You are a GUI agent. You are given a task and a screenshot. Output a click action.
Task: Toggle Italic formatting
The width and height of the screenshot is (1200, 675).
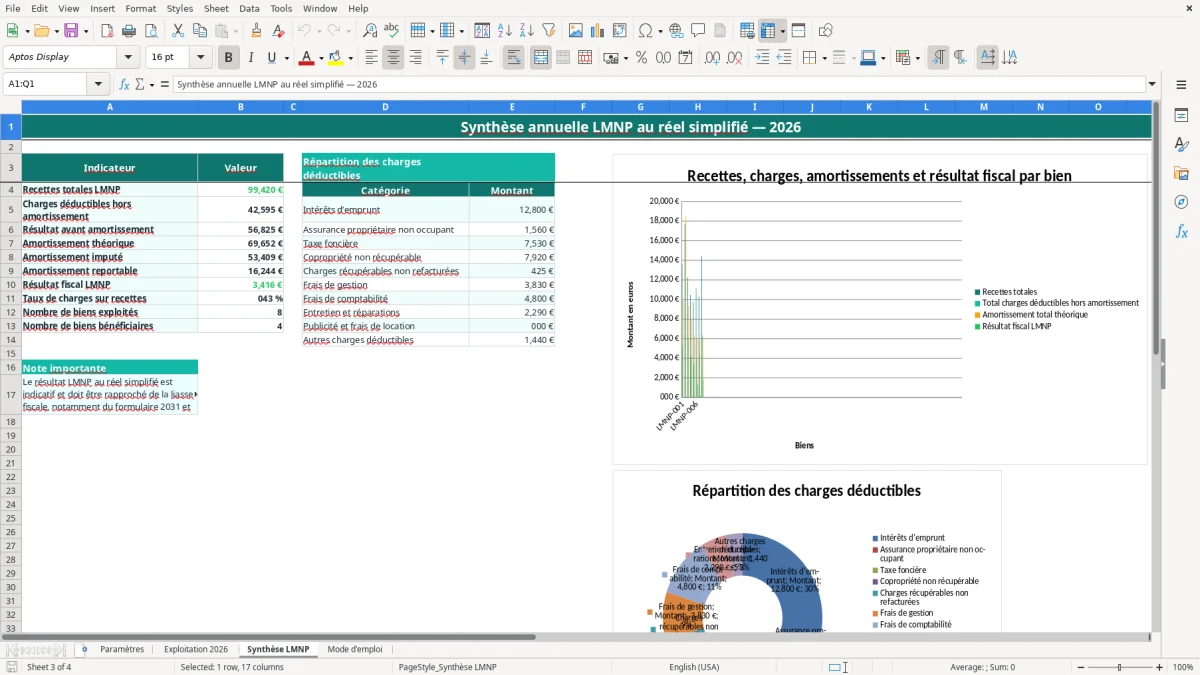250,58
